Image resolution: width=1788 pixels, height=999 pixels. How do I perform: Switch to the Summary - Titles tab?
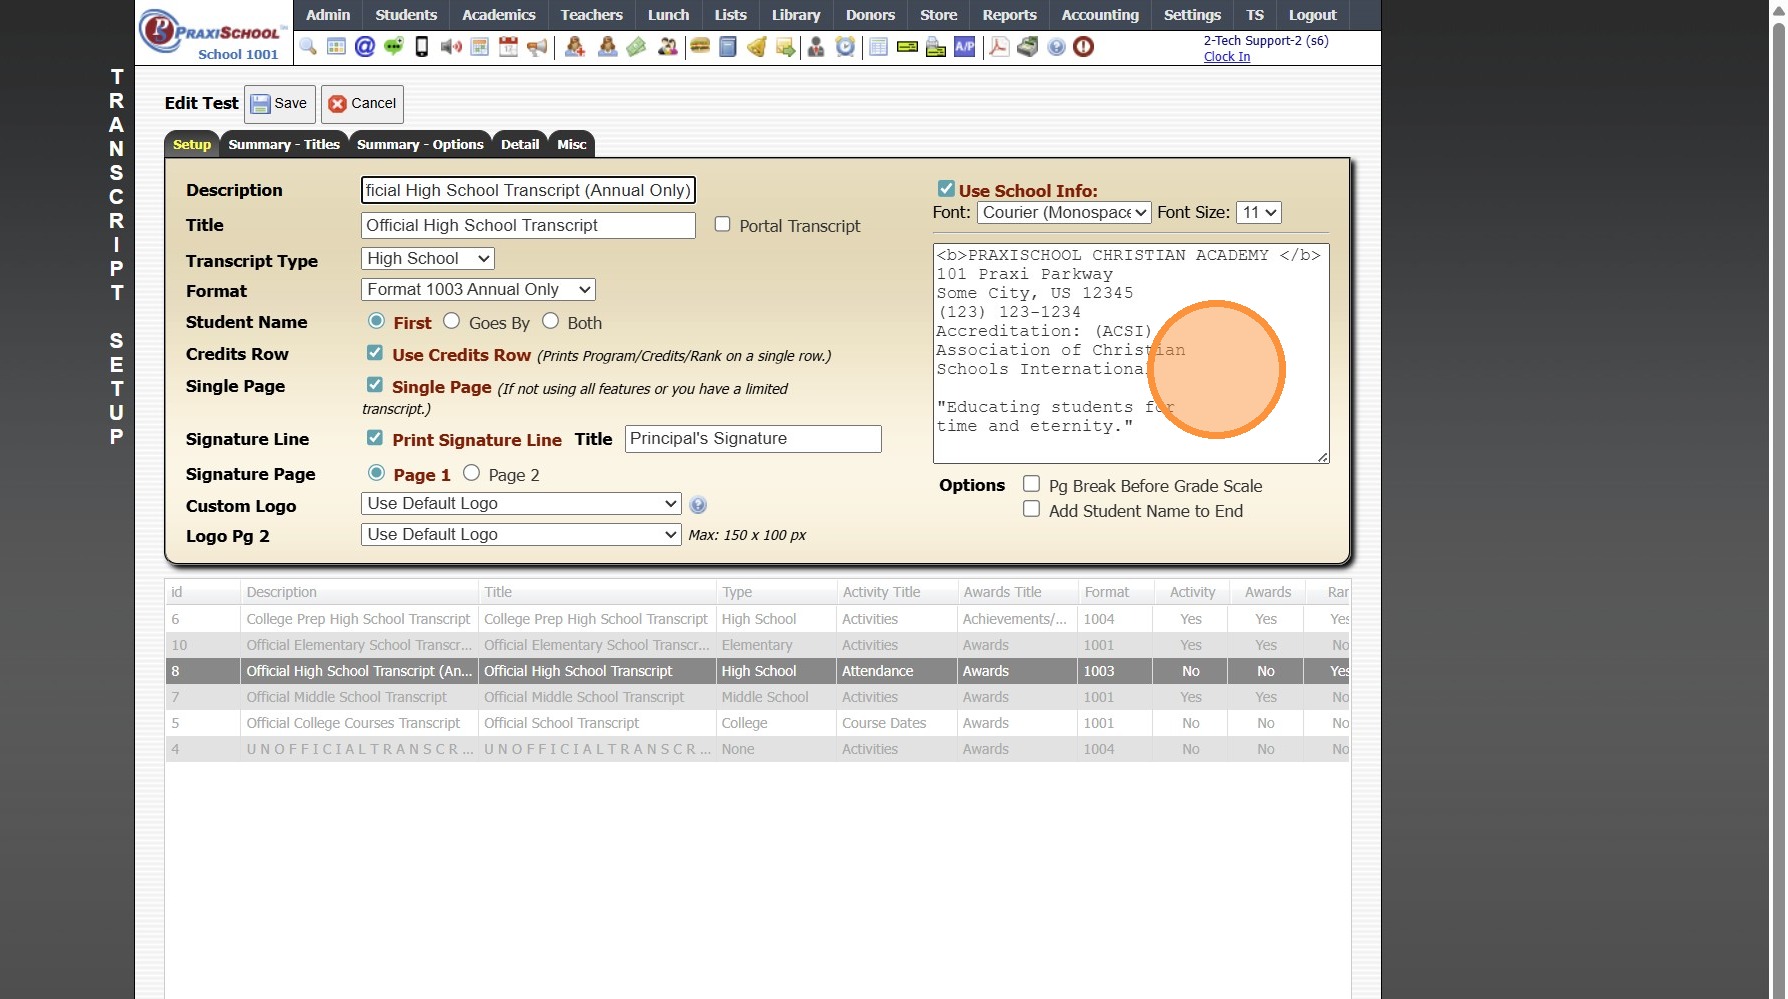point(284,145)
